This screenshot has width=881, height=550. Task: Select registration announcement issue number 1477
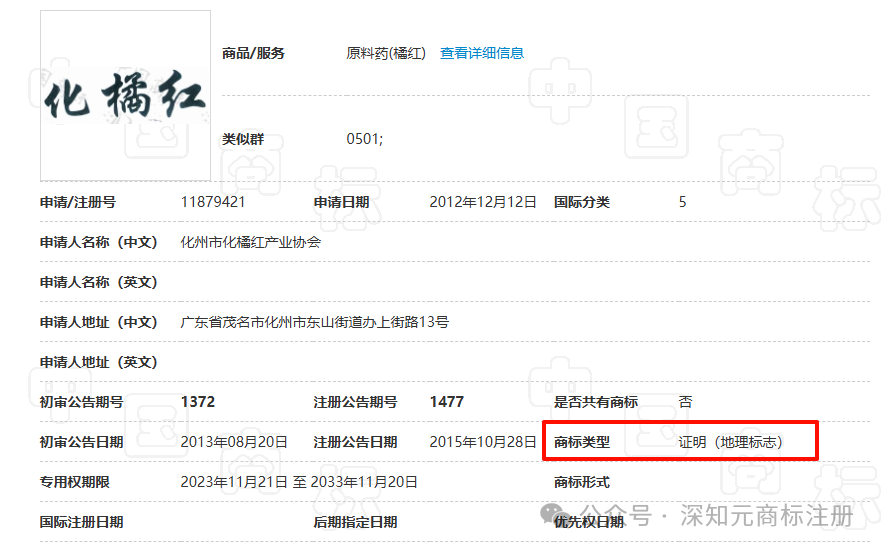pos(447,402)
